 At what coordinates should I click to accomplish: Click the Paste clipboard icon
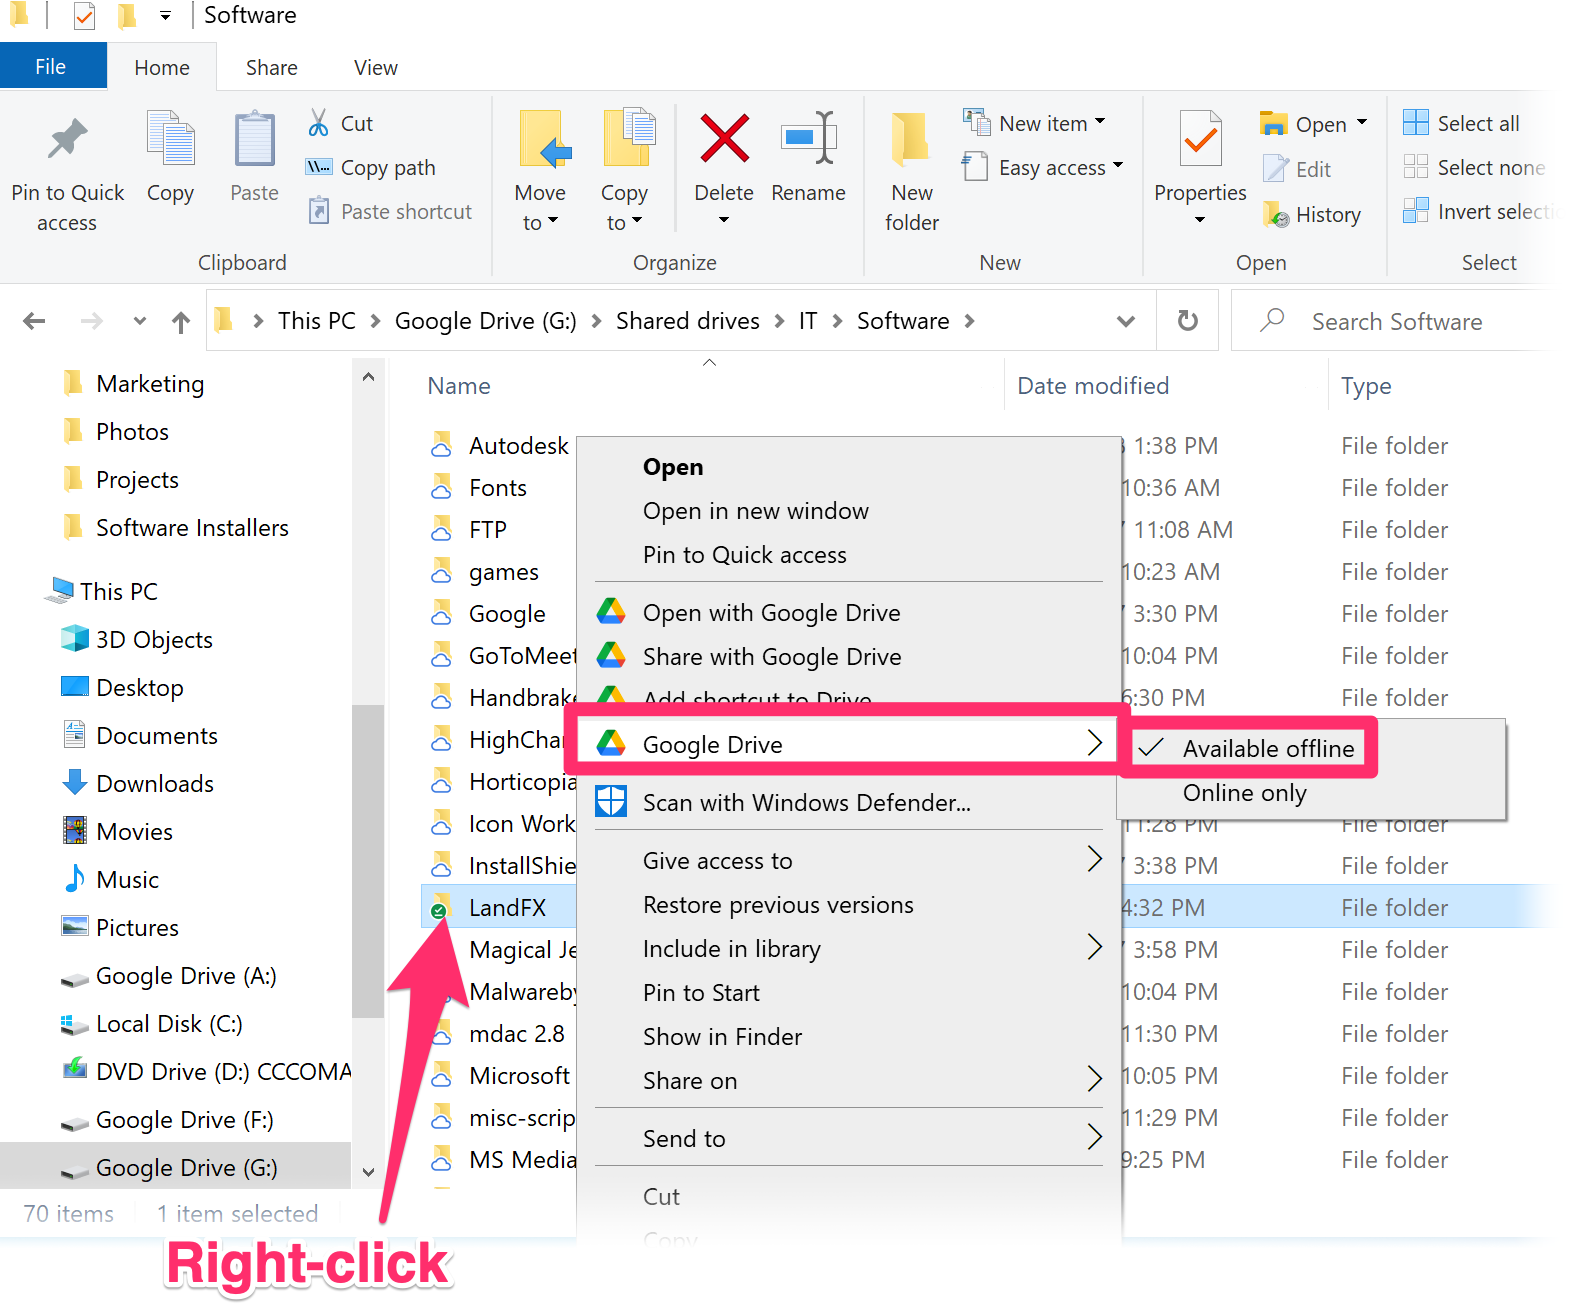point(254,139)
